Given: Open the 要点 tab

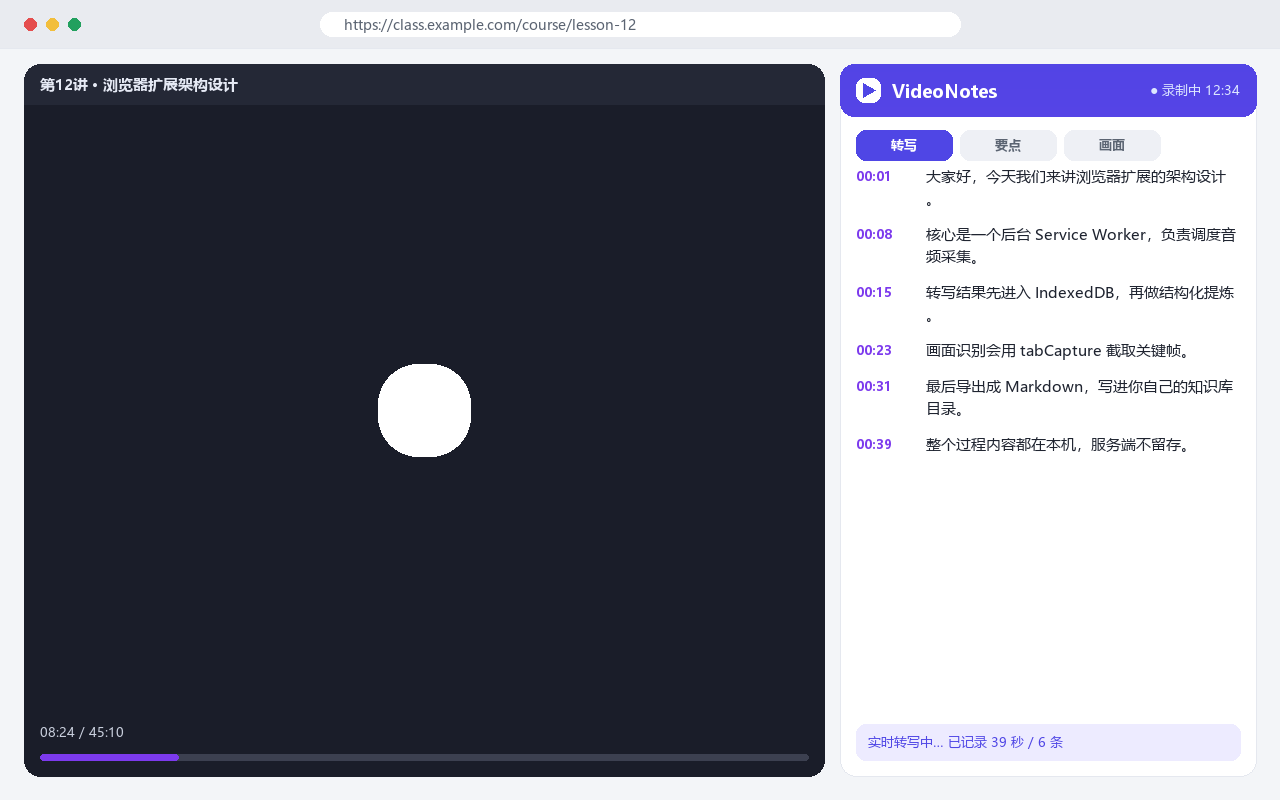Looking at the screenshot, I should click(1008, 145).
